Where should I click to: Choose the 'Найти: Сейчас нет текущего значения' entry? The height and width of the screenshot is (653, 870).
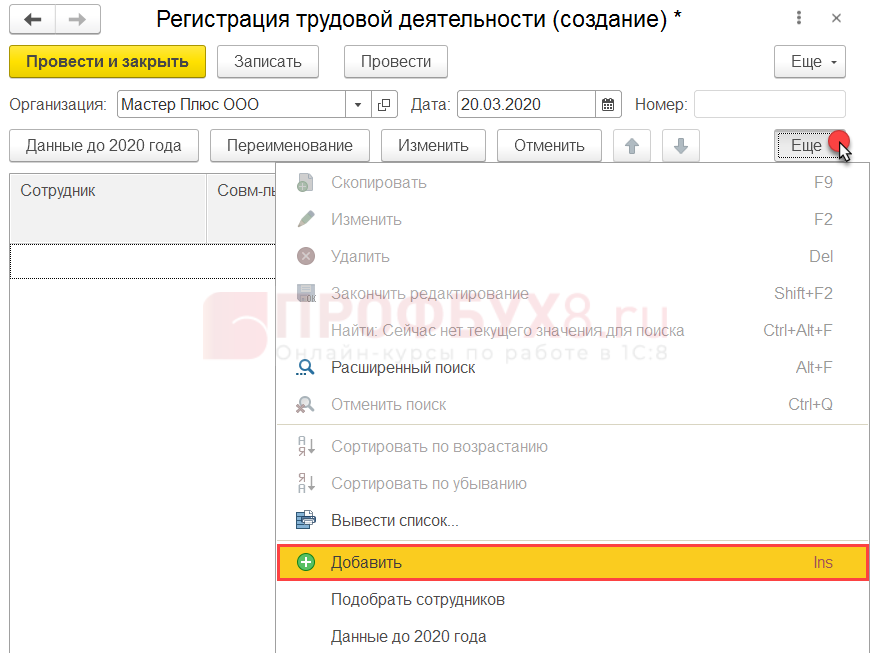coord(573,330)
